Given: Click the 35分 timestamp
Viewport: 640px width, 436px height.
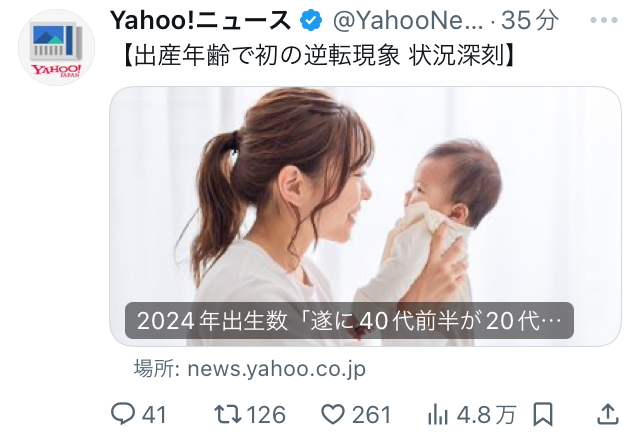Looking at the screenshot, I should coord(529,20).
